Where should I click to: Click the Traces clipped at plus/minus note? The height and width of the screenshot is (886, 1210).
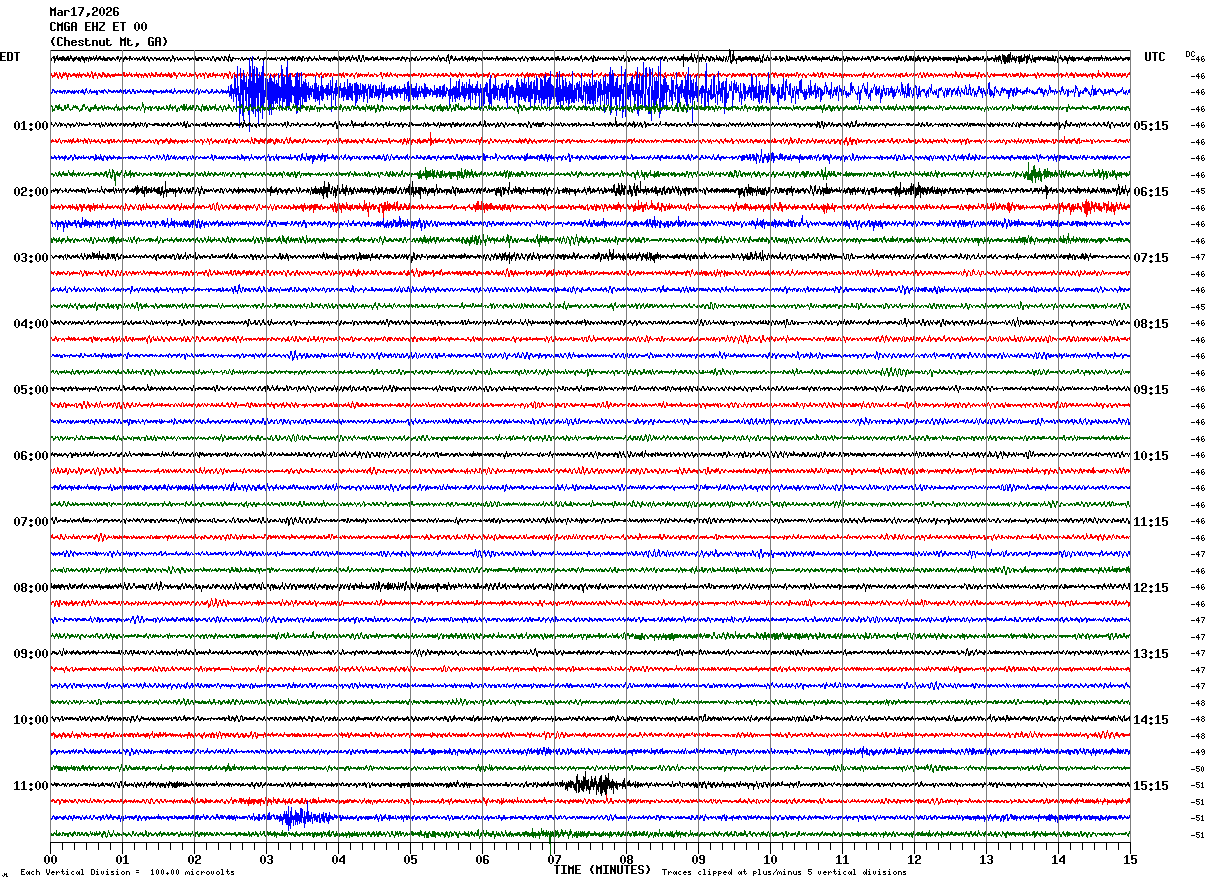784,872
